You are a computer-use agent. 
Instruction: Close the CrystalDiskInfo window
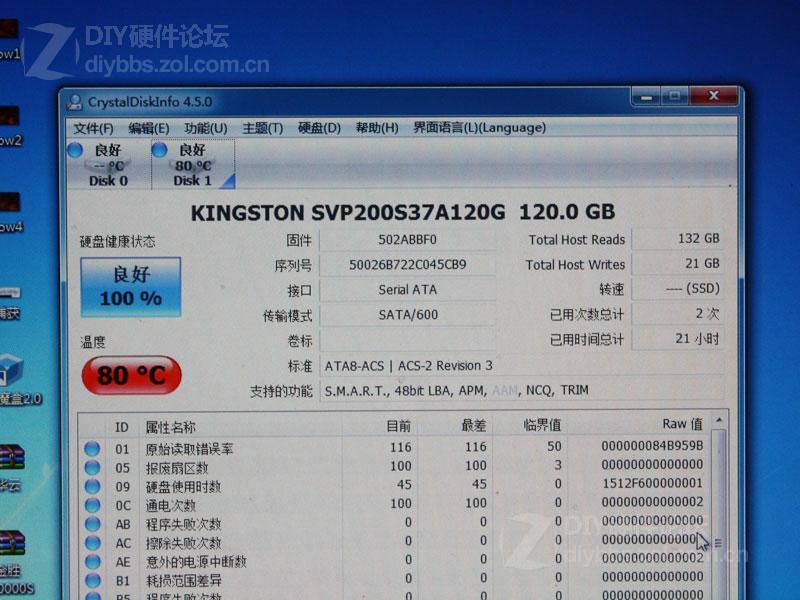tap(714, 96)
